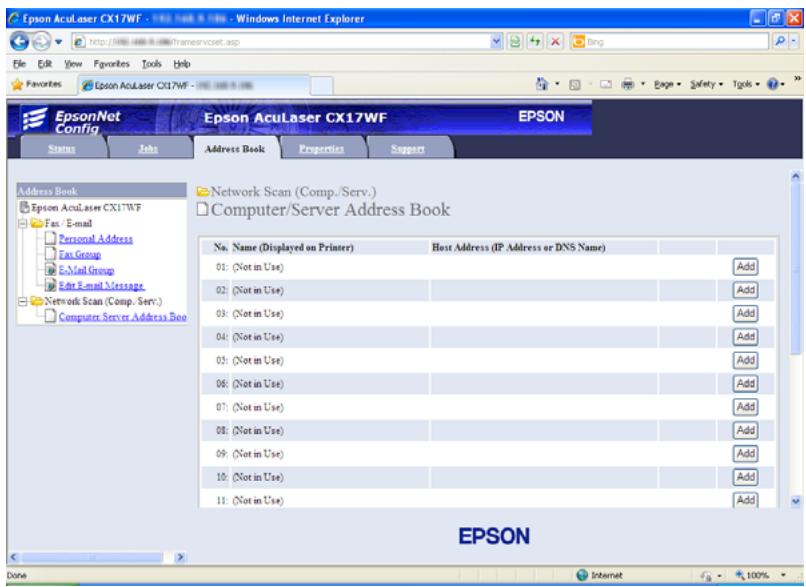Click the Internet zone globe icon
This screenshot has width=806, height=587.
click(582, 575)
